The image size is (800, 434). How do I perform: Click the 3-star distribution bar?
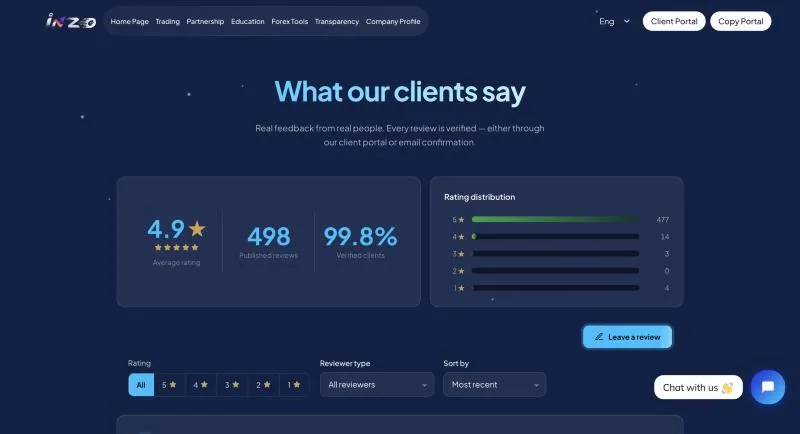tap(555, 253)
